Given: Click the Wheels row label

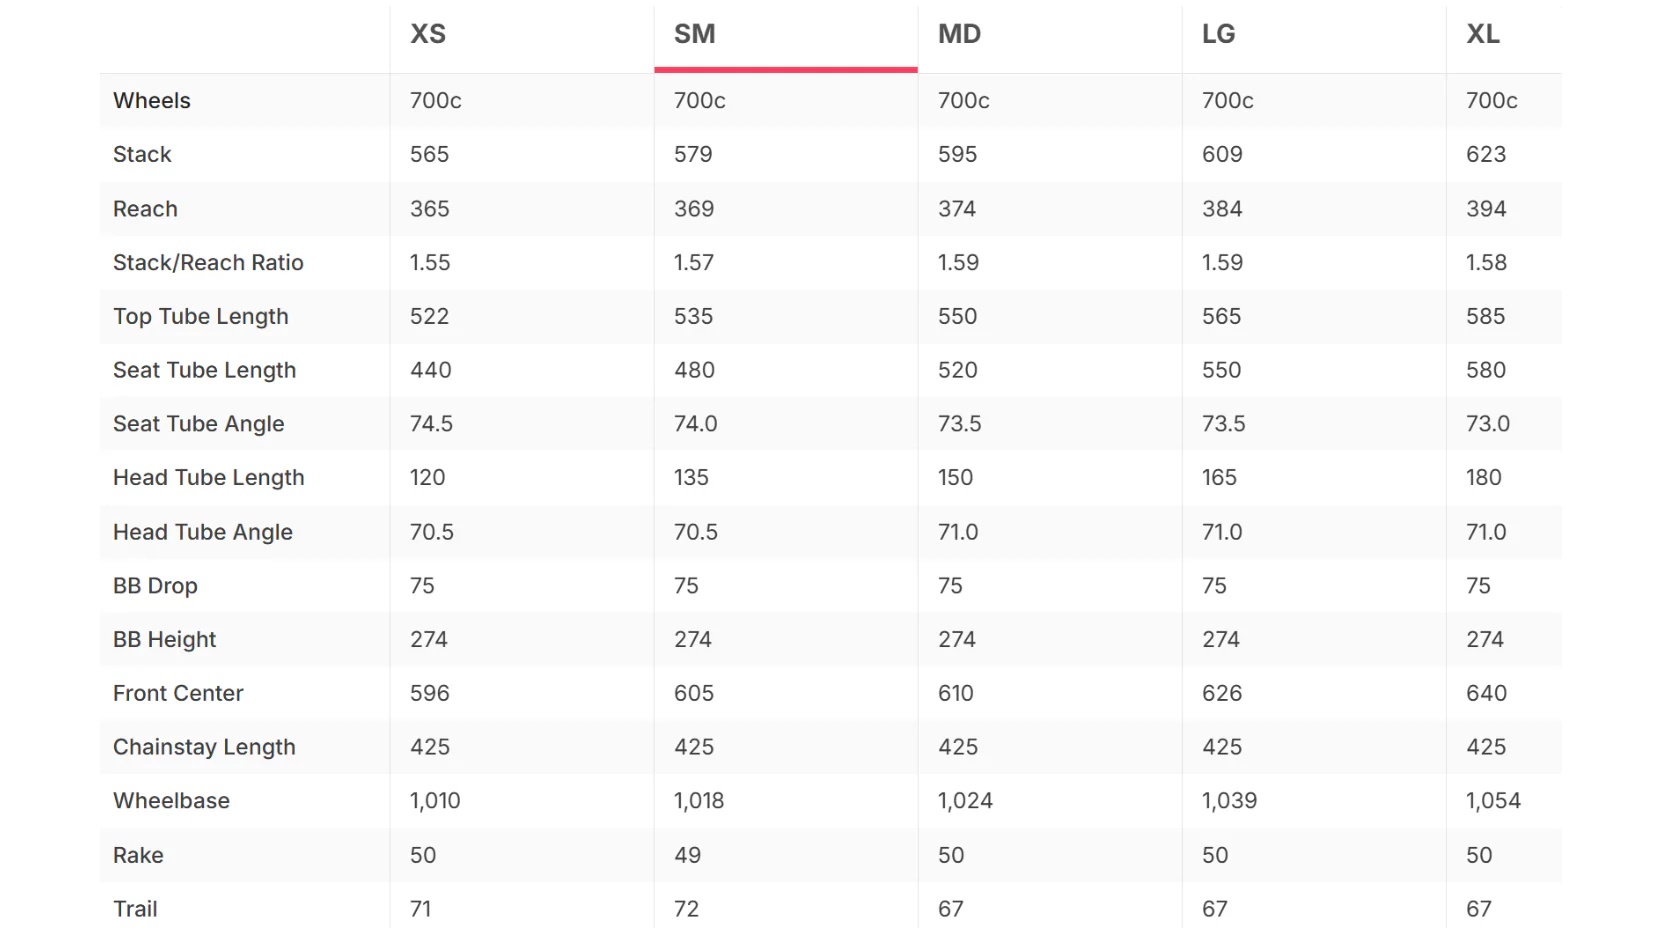Looking at the screenshot, I should tap(152, 100).
